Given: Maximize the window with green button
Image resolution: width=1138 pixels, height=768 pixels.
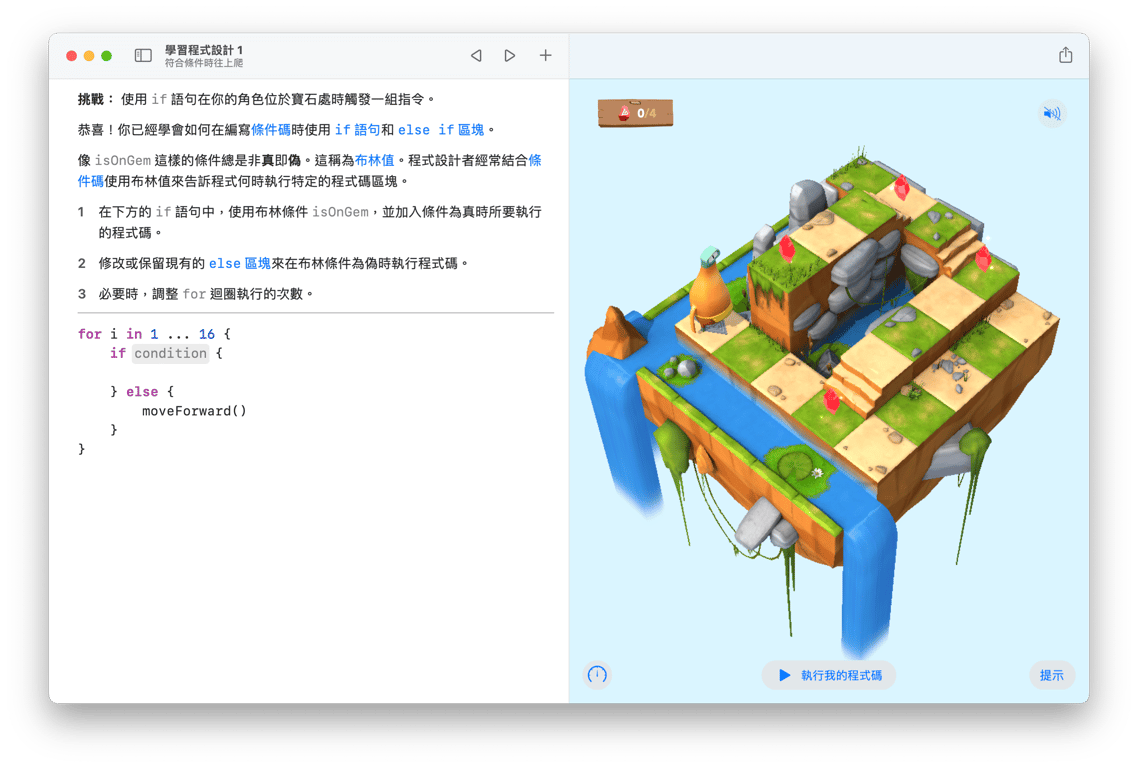Looking at the screenshot, I should point(107,56).
